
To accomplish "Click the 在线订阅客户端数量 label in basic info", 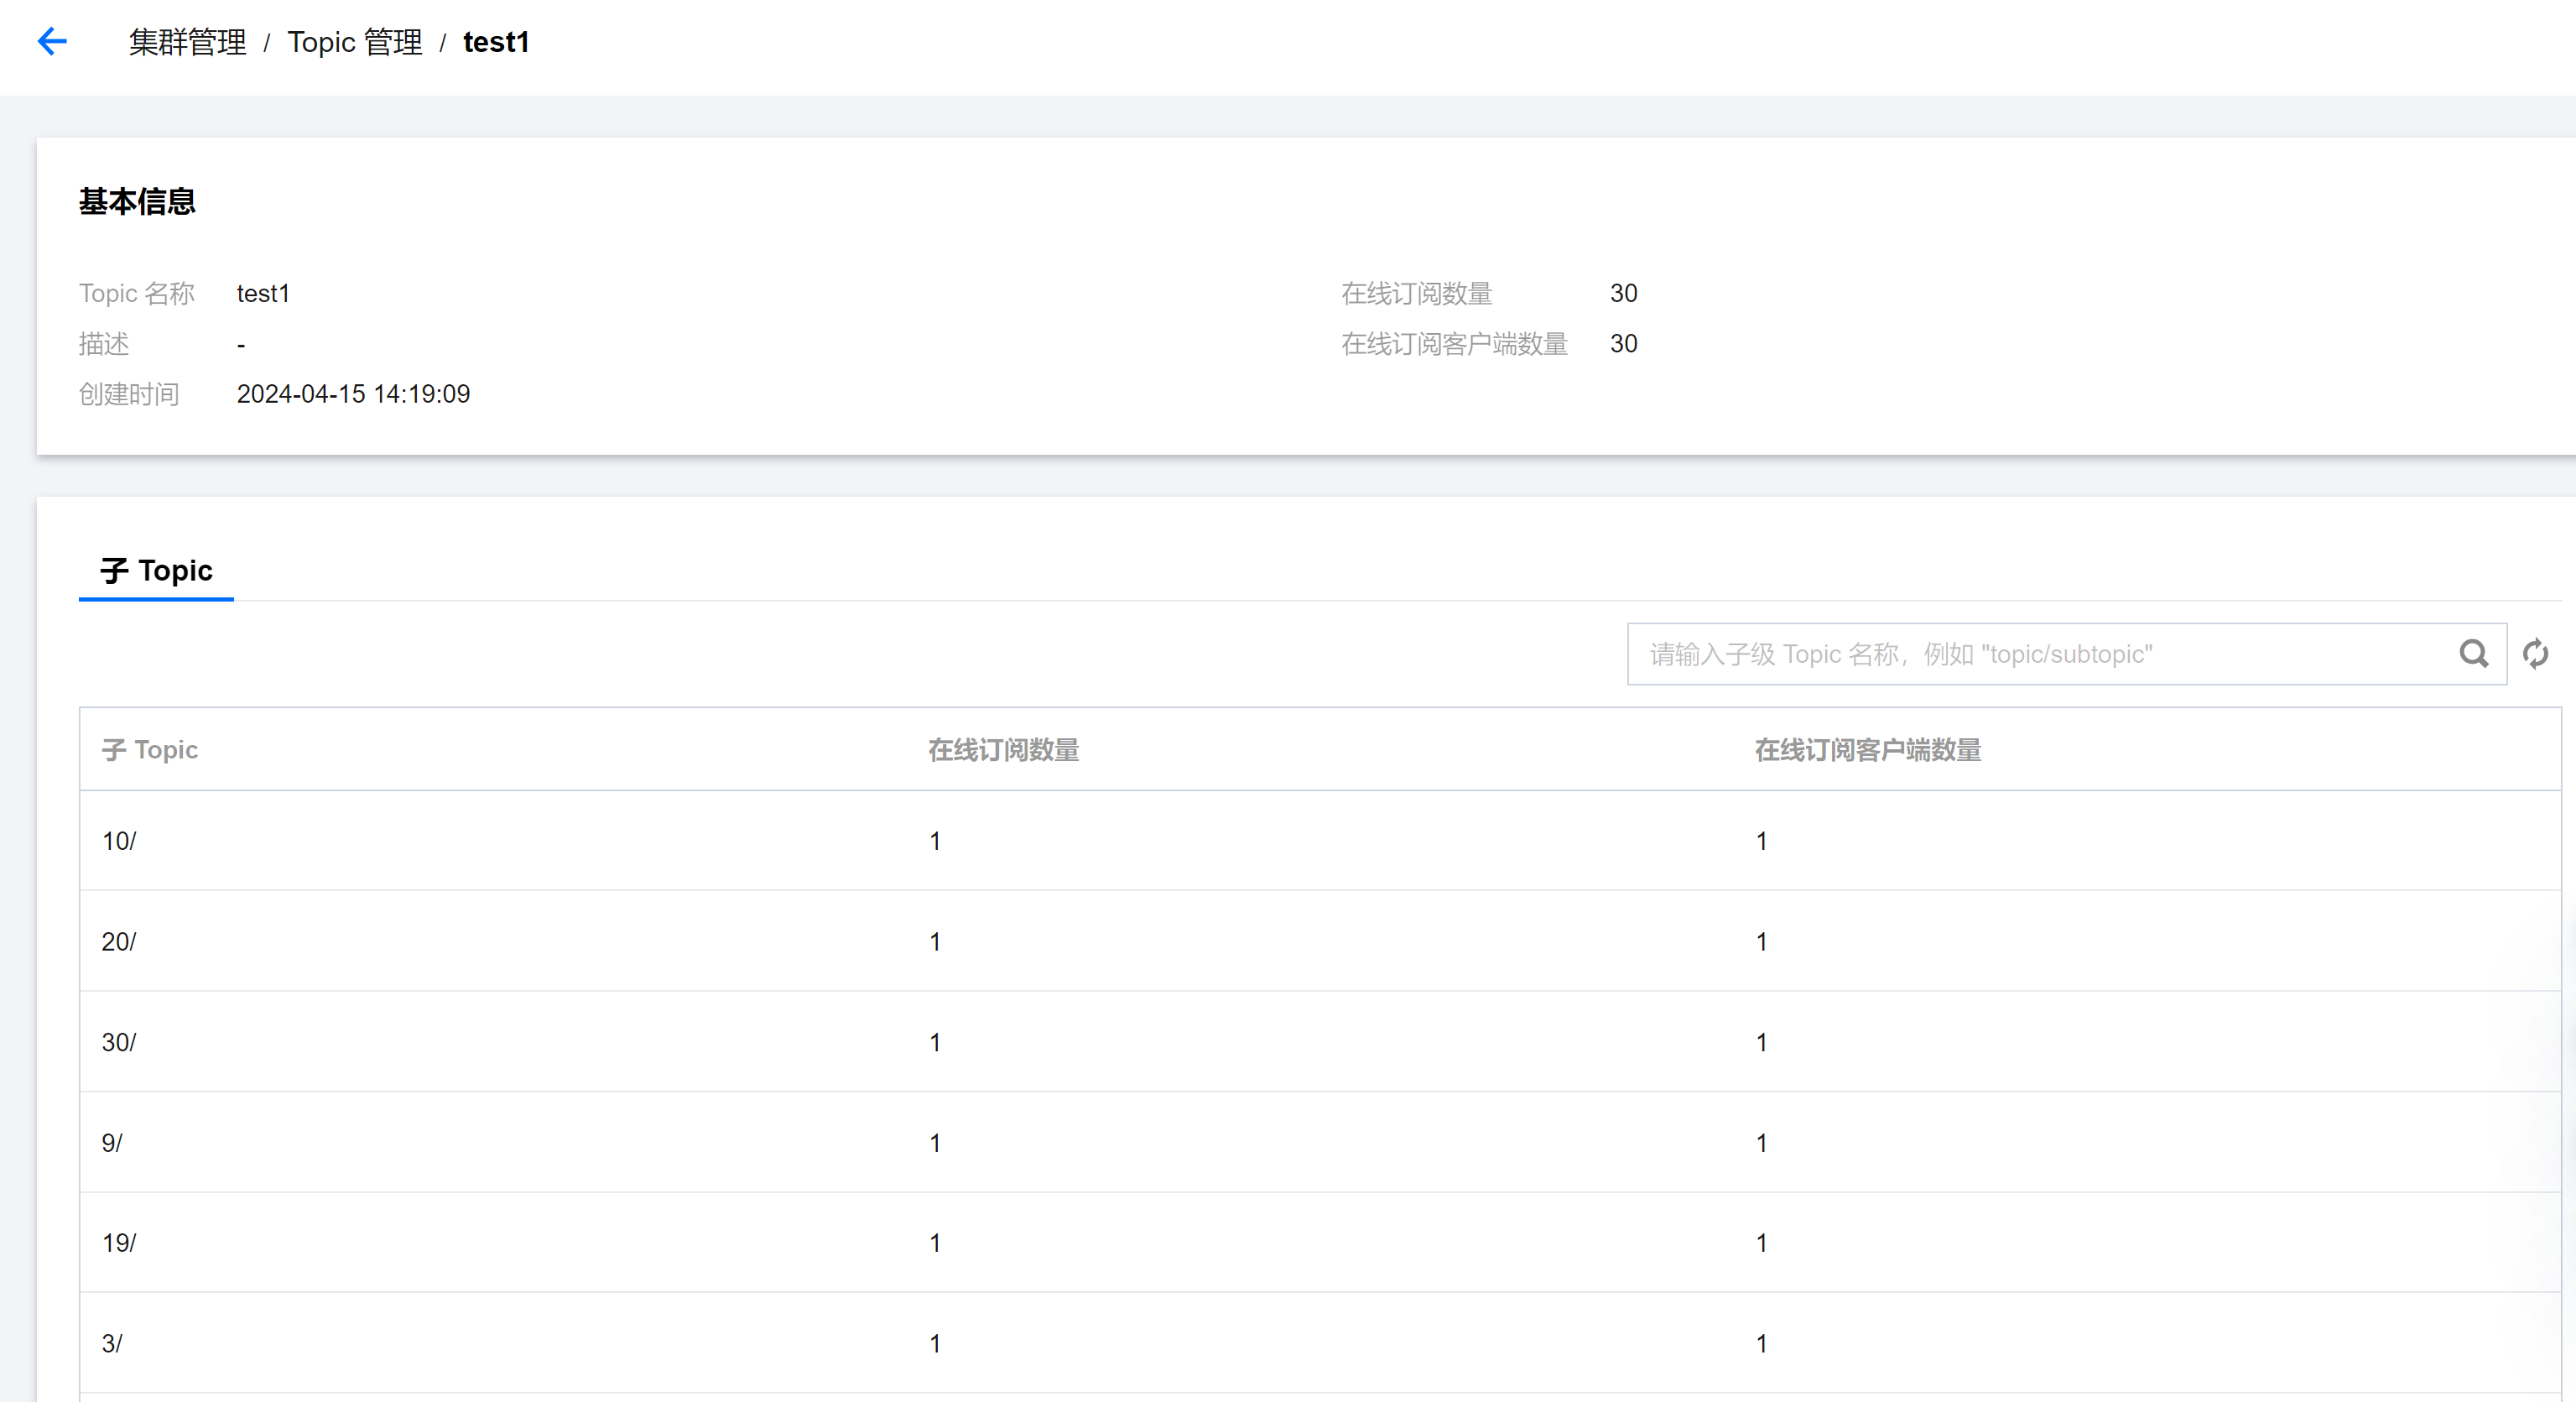I will click(x=1454, y=344).
